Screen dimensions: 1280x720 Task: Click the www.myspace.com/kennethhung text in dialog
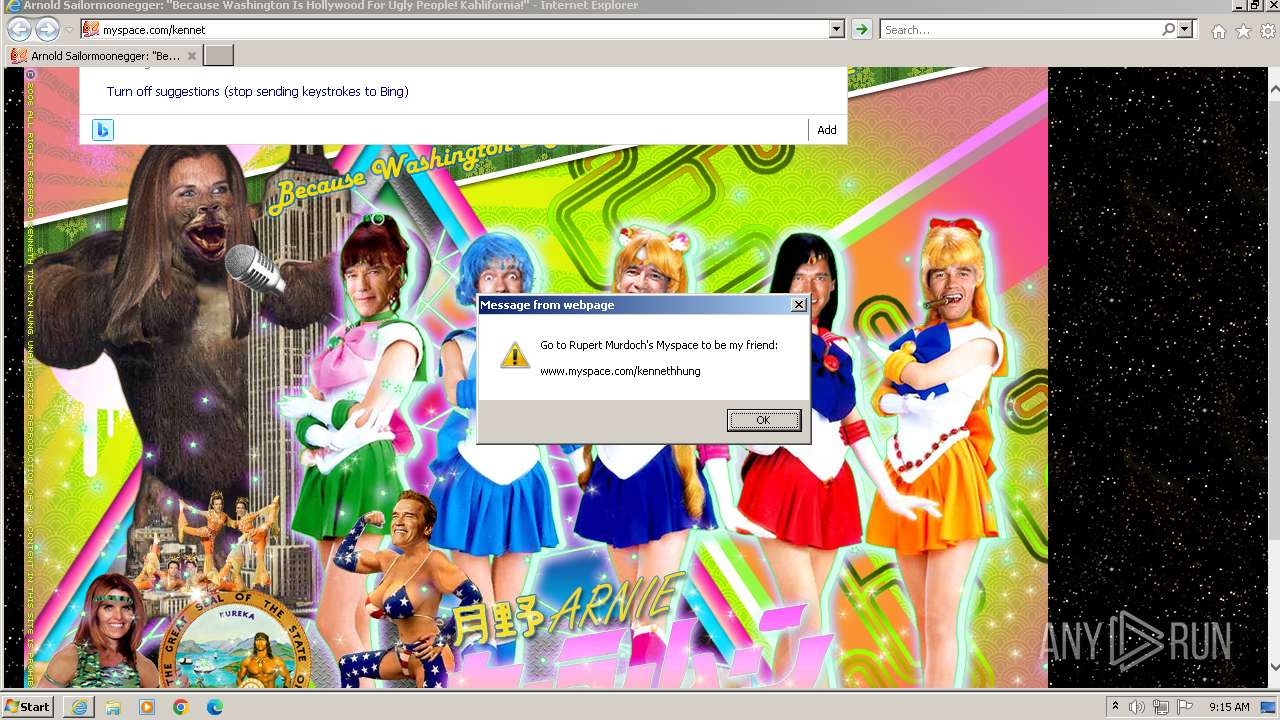point(620,371)
